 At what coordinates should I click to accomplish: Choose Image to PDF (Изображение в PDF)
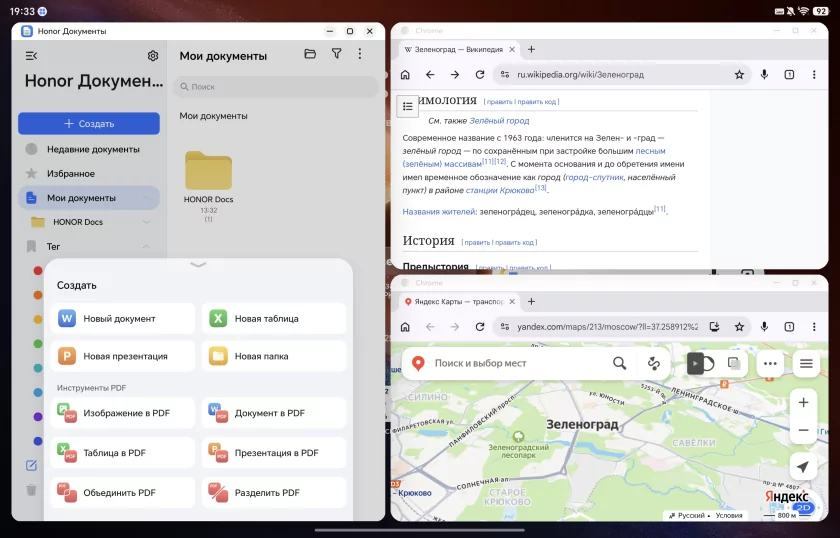[x=123, y=413]
